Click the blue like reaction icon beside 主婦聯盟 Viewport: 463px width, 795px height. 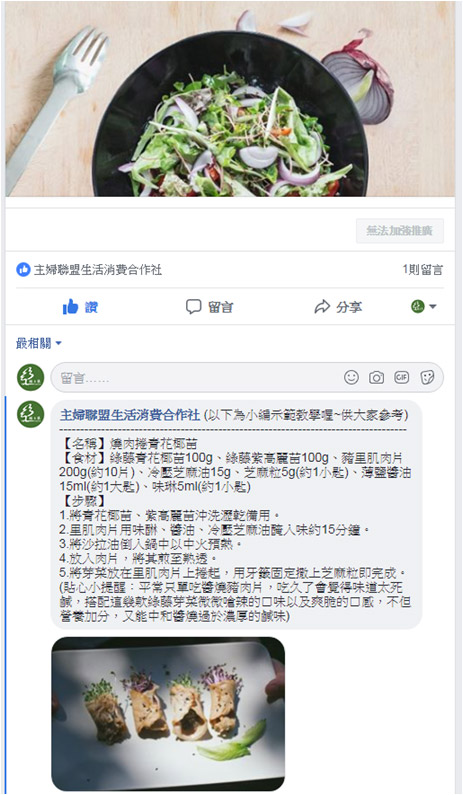(23, 270)
